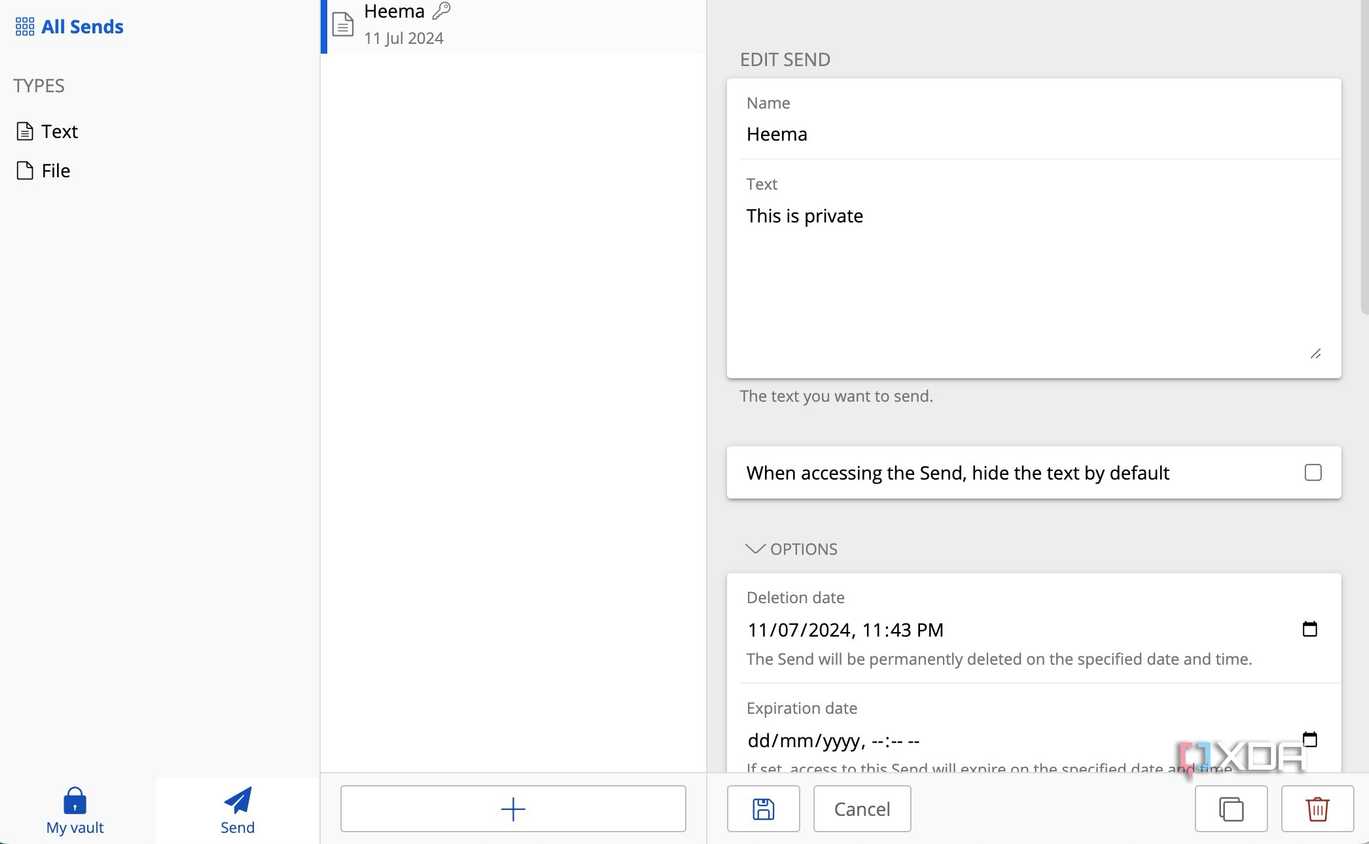This screenshot has height=844, width=1369.
Task: Click the key icon beside Heema
Action: coord(441,11)
